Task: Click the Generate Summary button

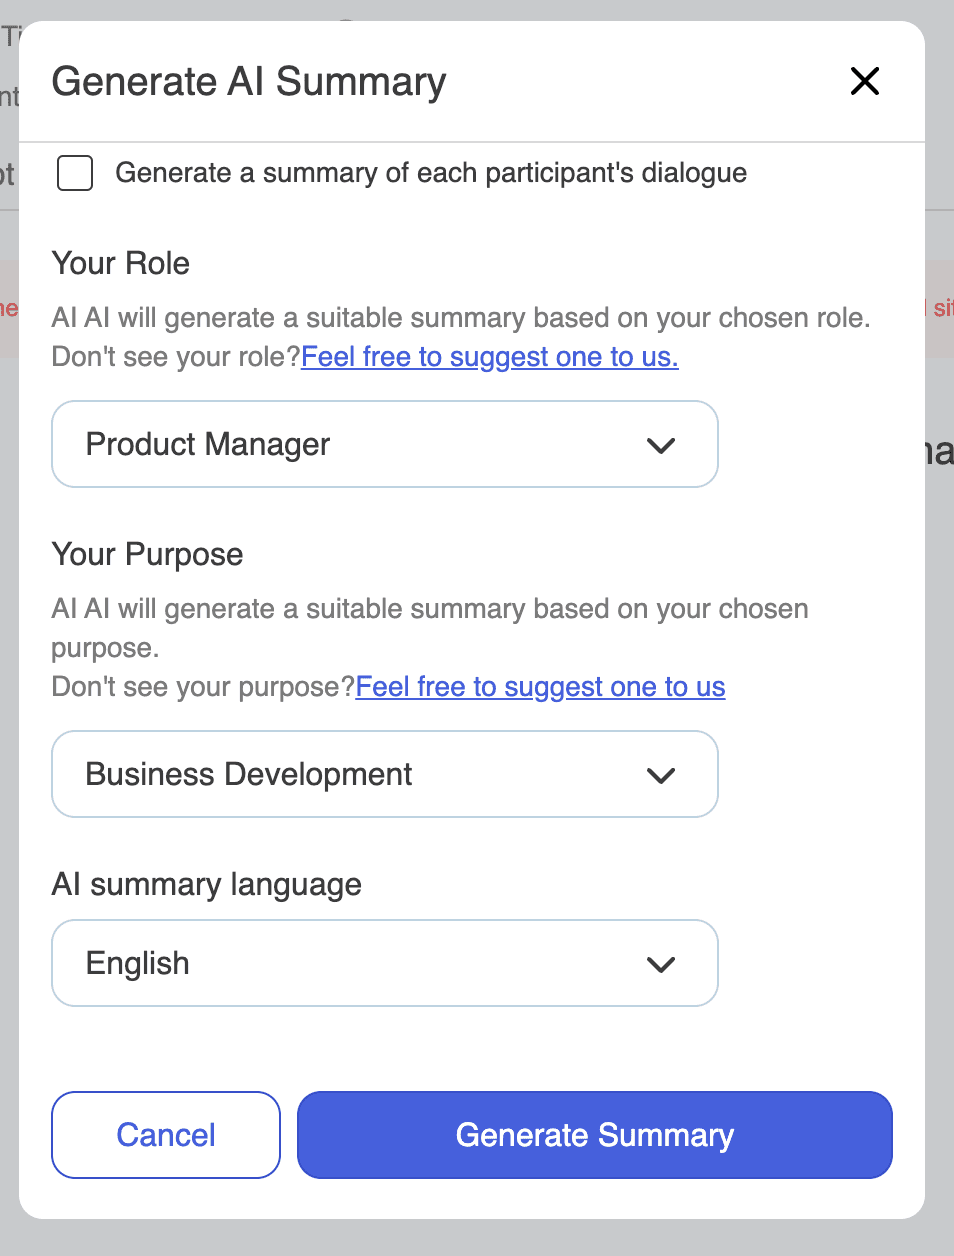Action: (594, 1135)
